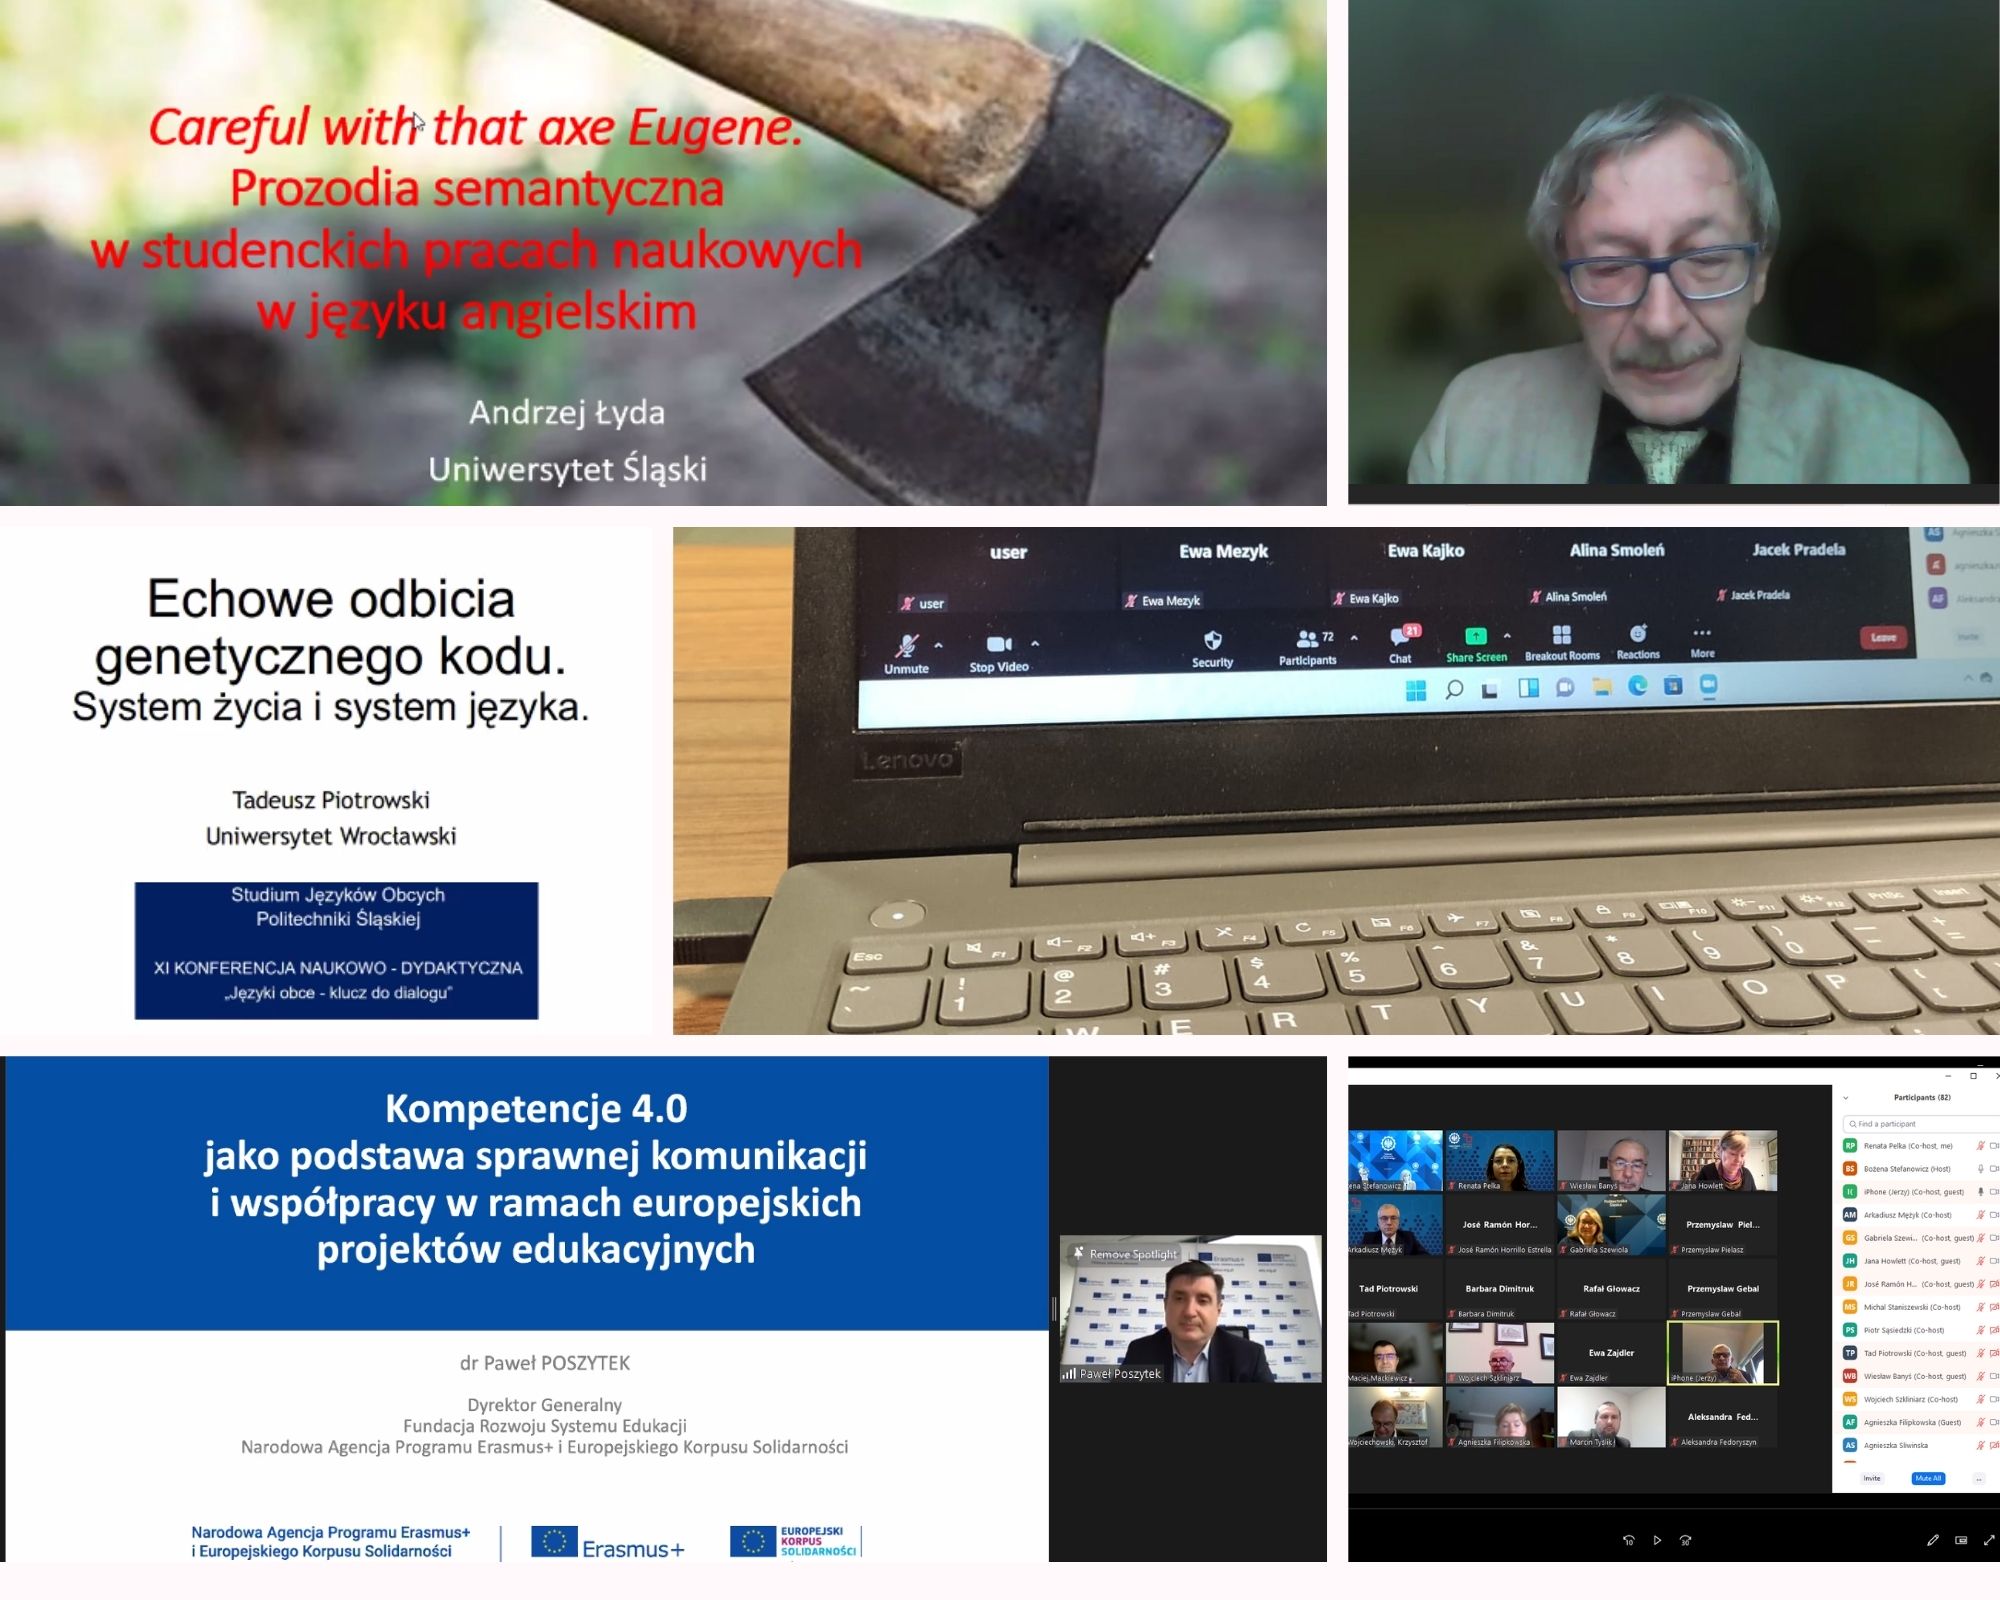
Task: Select Wiesław Banyś video tile
Action: point(1611,1160)
